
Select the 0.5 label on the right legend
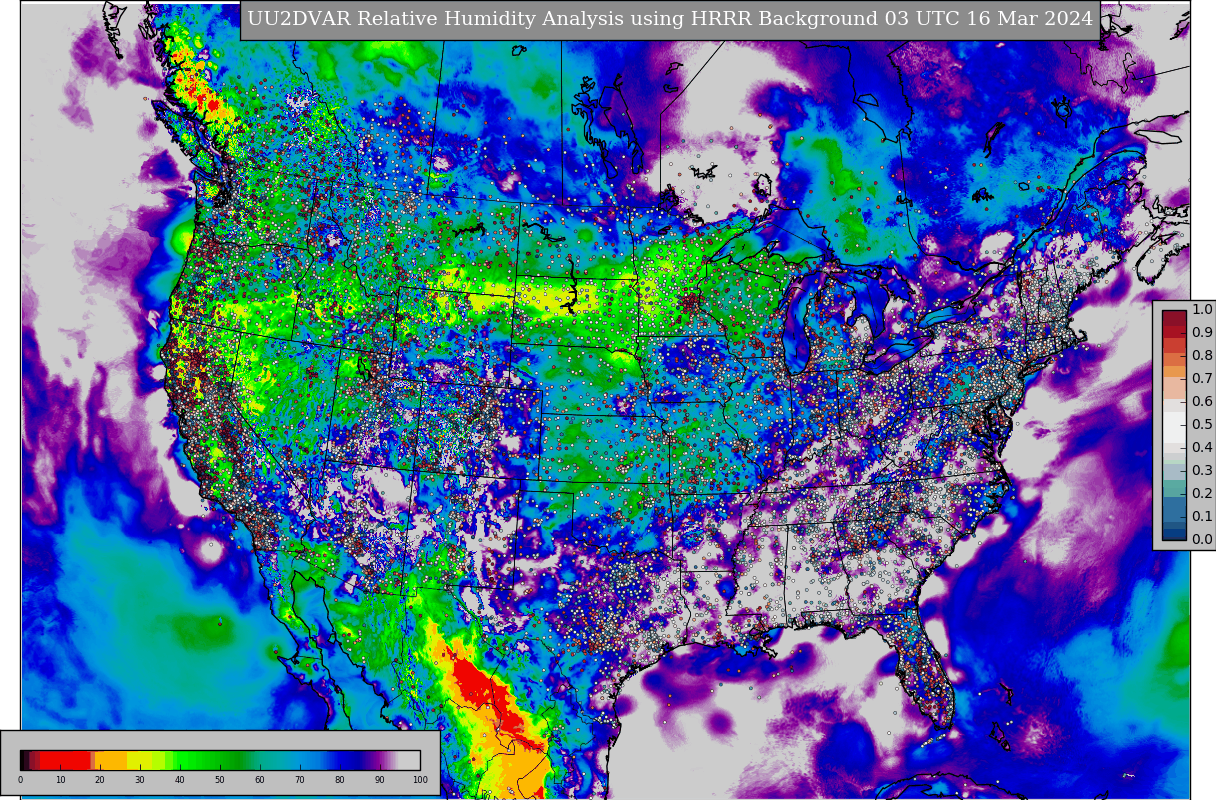click(1201, 425)
